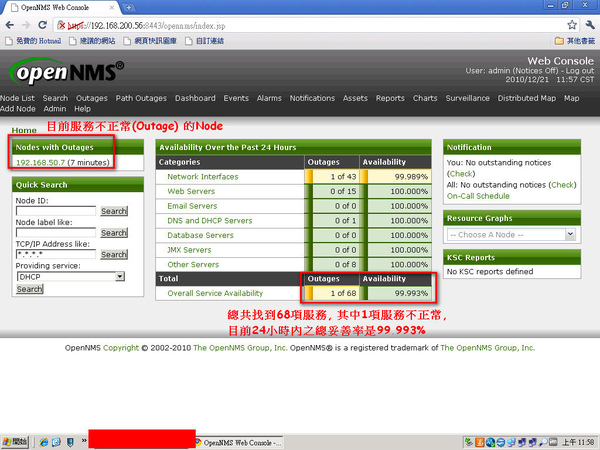Bookmark page with star icon
This screenshot has height=450, width=600.
(x=572, y=25)
